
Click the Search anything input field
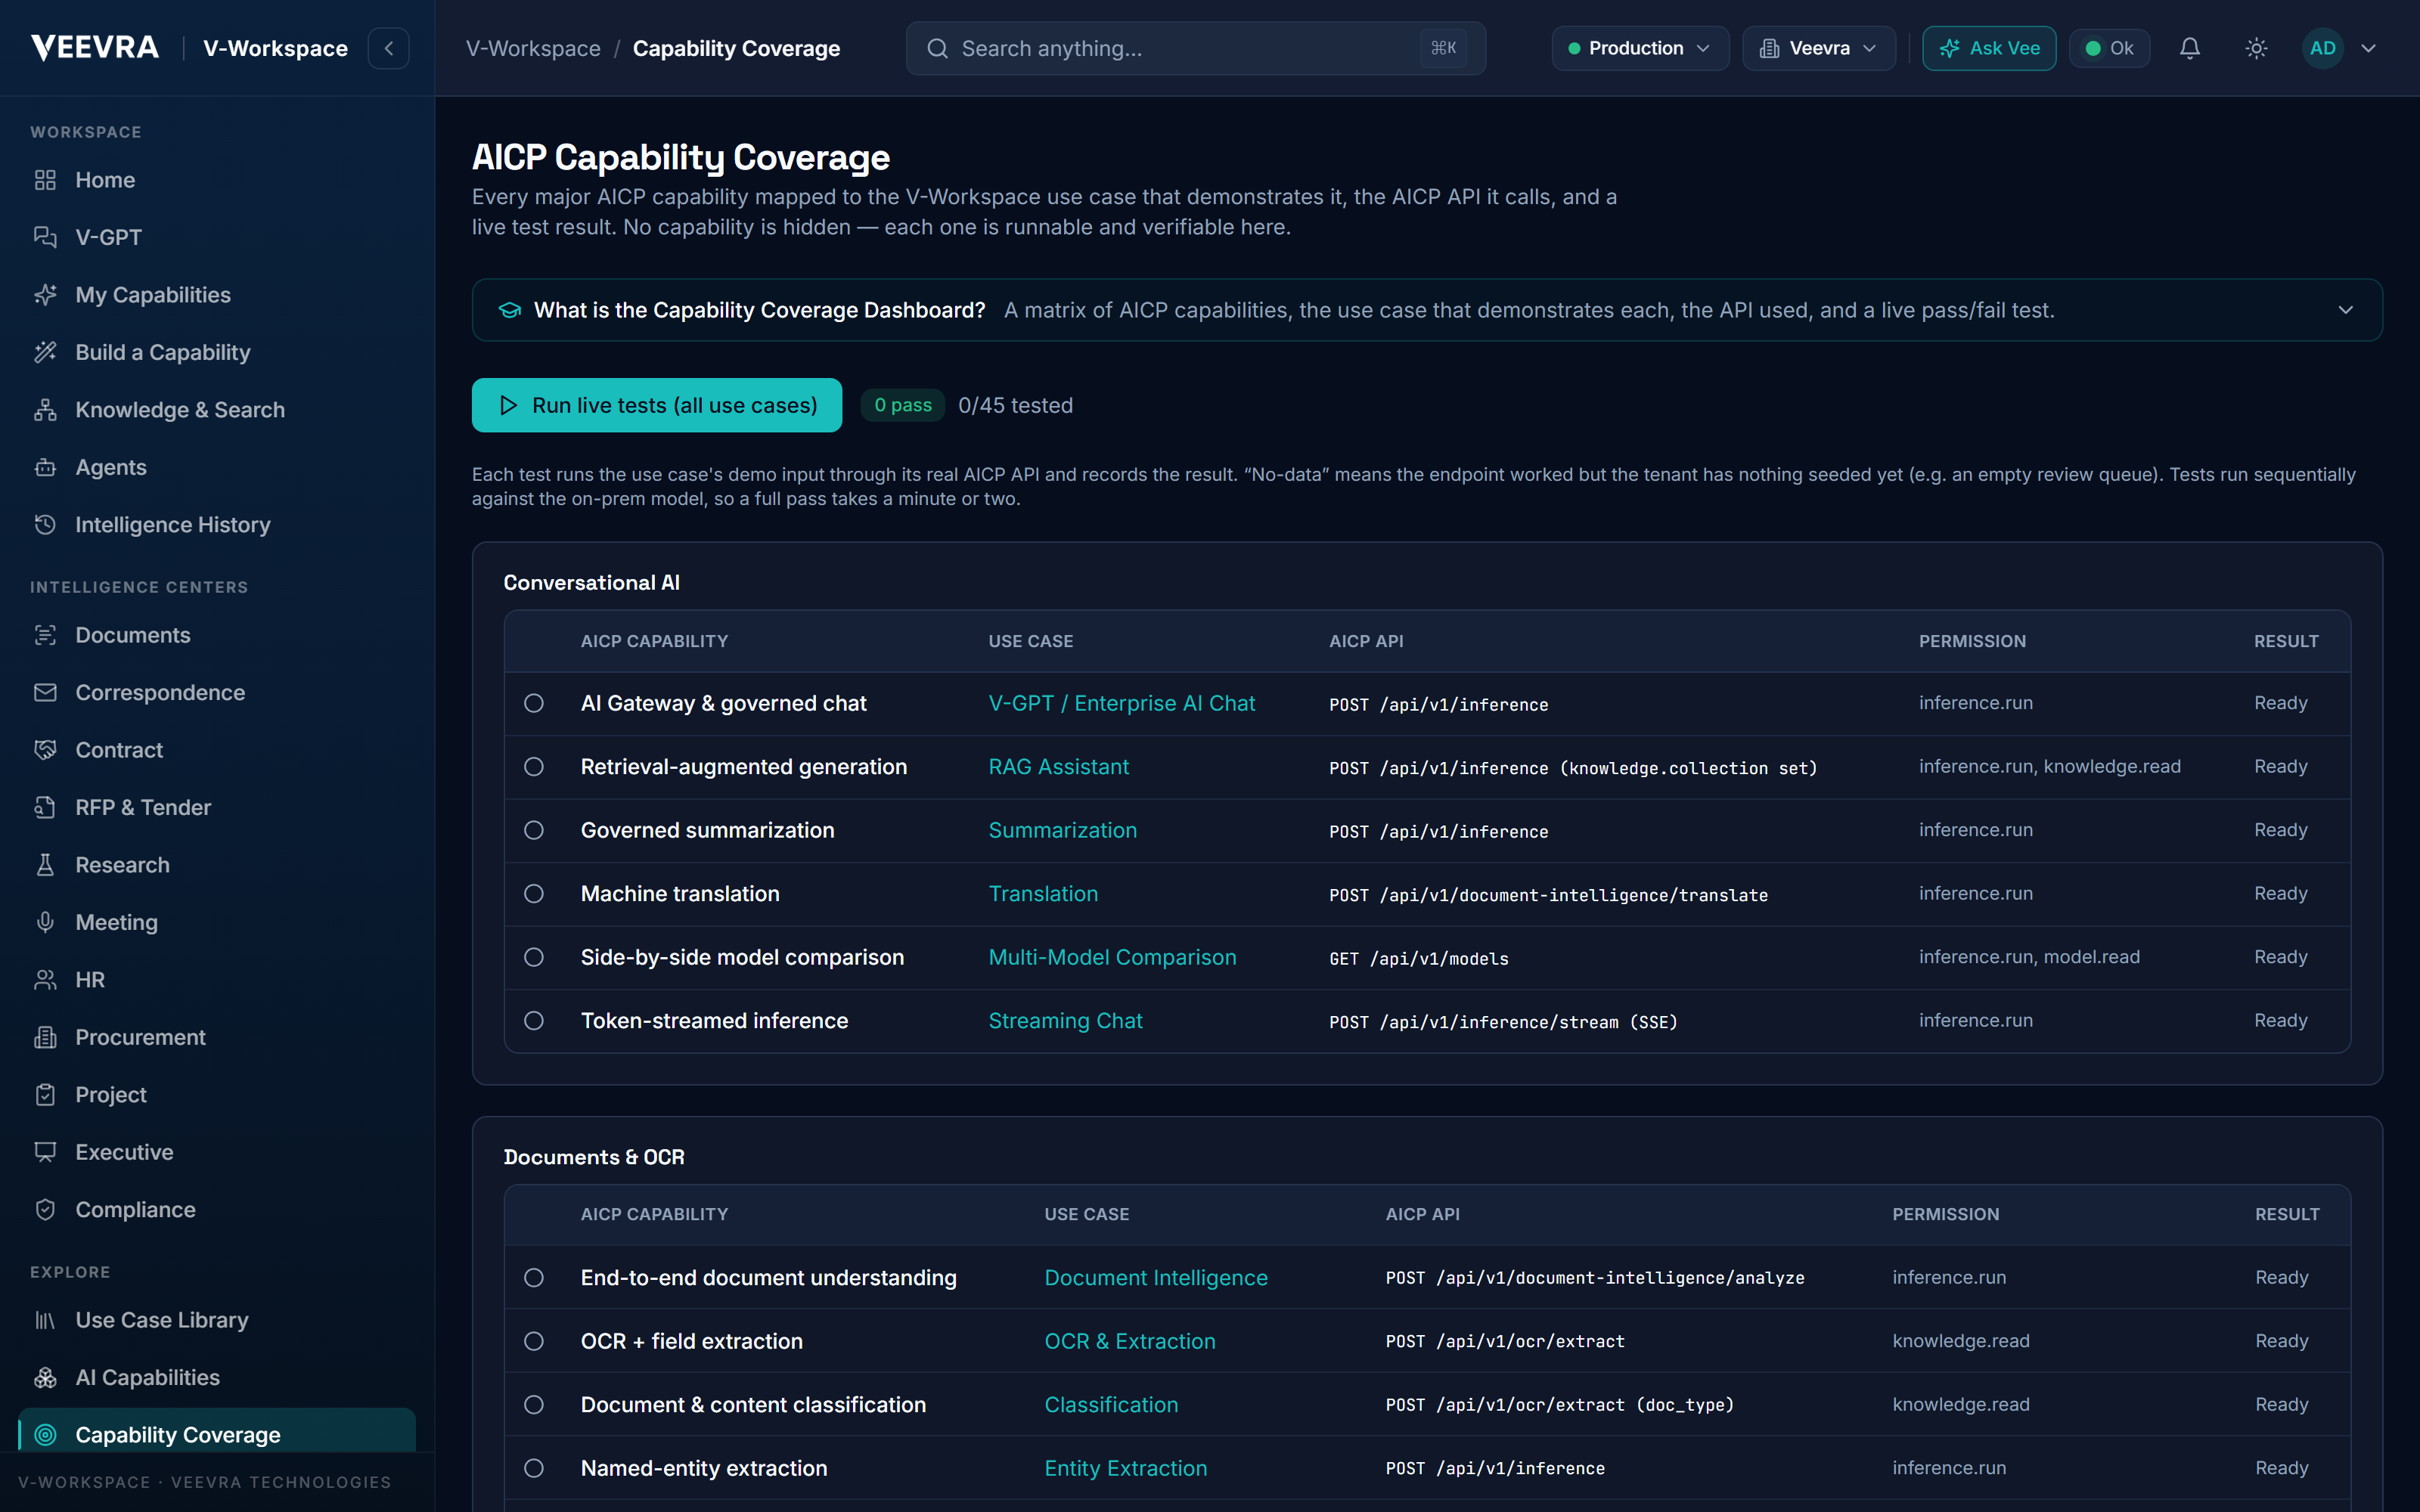pyautogui.click(x=1196, y=48)
